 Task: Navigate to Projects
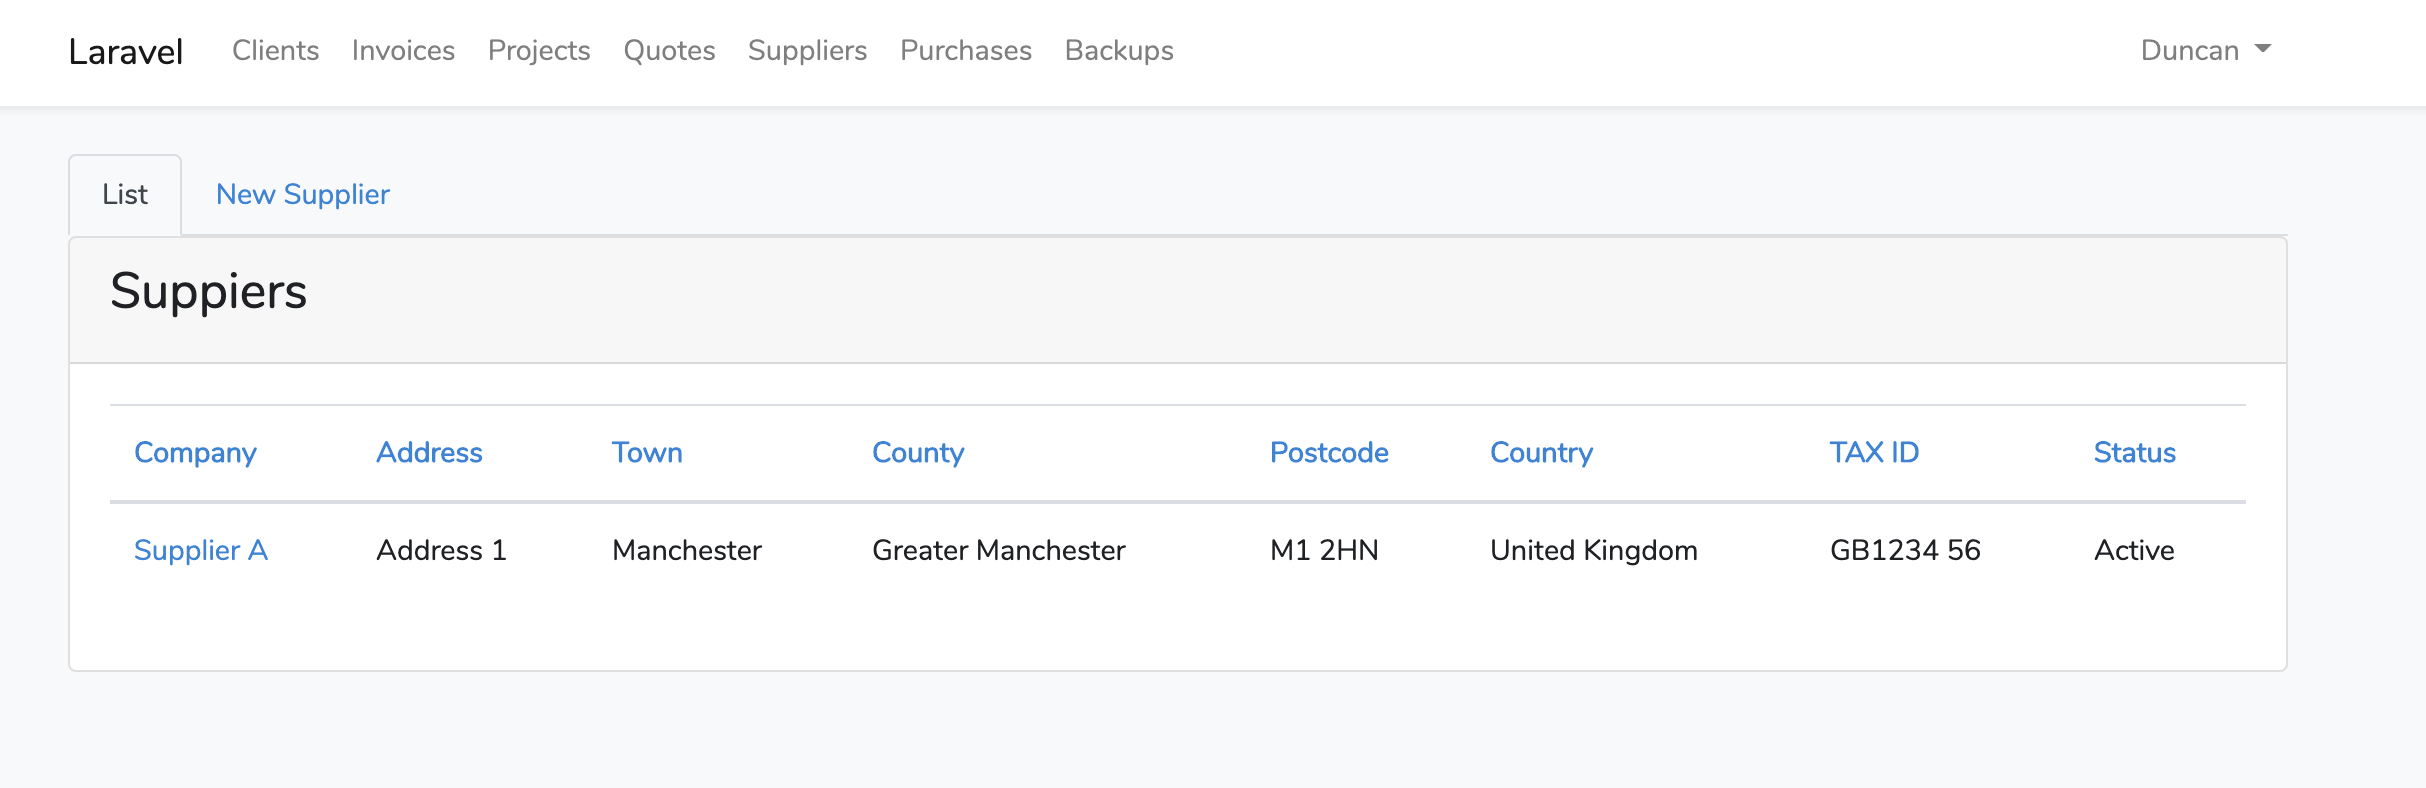click(x=539, y=51)
